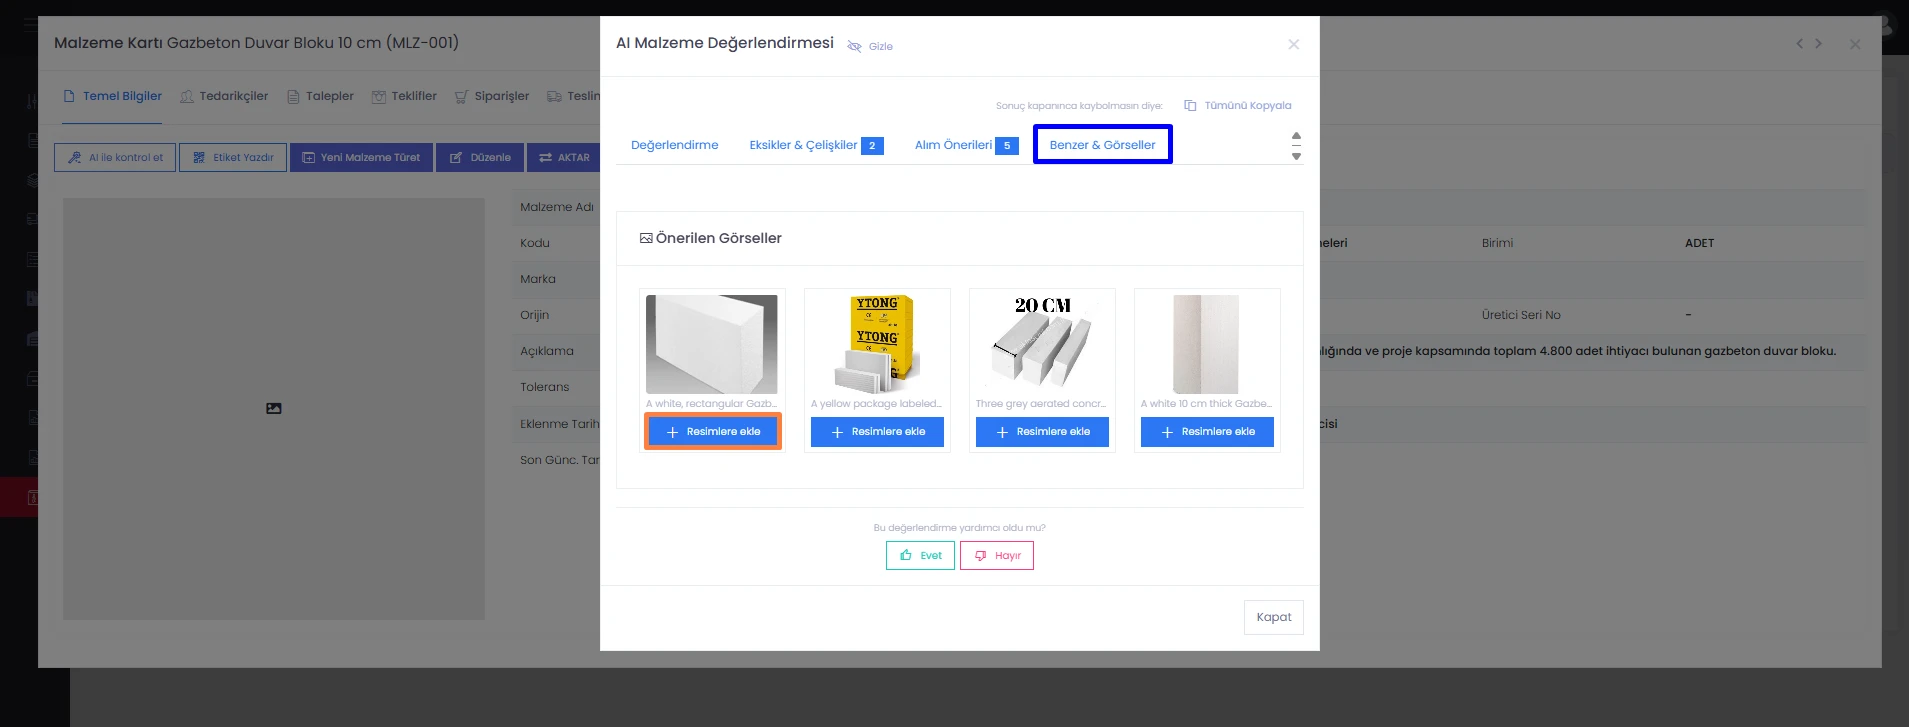Open the Talepler tab
This screenshot has width=1909, height=727.
click(320, 96)
